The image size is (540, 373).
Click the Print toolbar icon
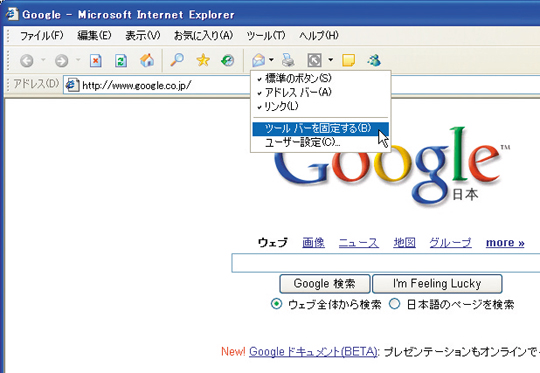coord(288,60)
